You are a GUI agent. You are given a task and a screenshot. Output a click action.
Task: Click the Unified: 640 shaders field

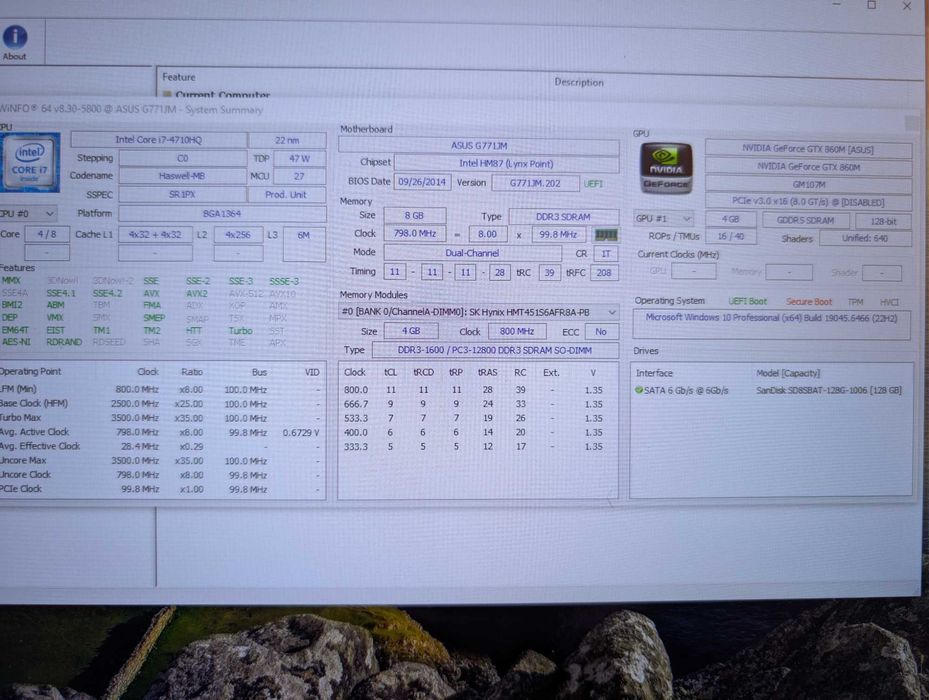tap(865, 238)
